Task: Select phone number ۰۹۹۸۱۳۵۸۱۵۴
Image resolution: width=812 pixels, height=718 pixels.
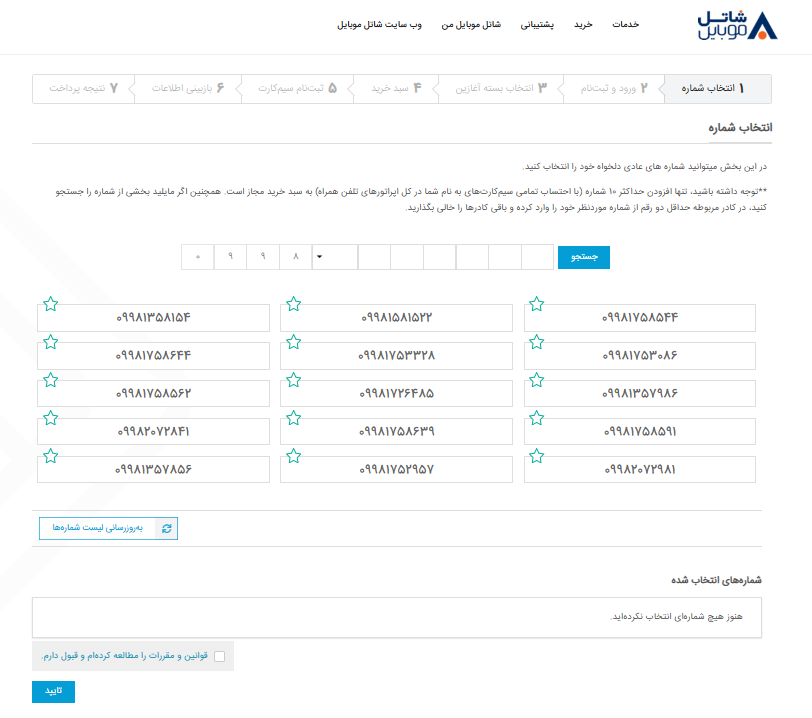Action: (153, 318)
